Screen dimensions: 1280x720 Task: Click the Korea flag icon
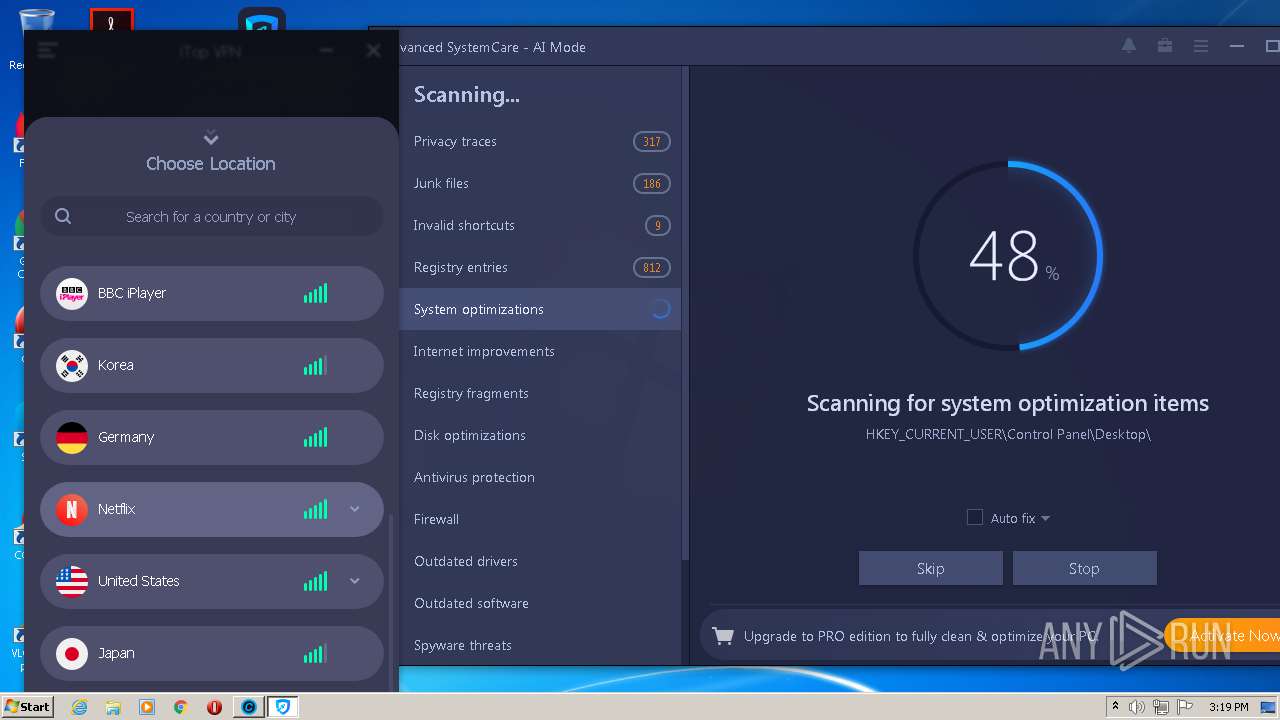point(72,365)
